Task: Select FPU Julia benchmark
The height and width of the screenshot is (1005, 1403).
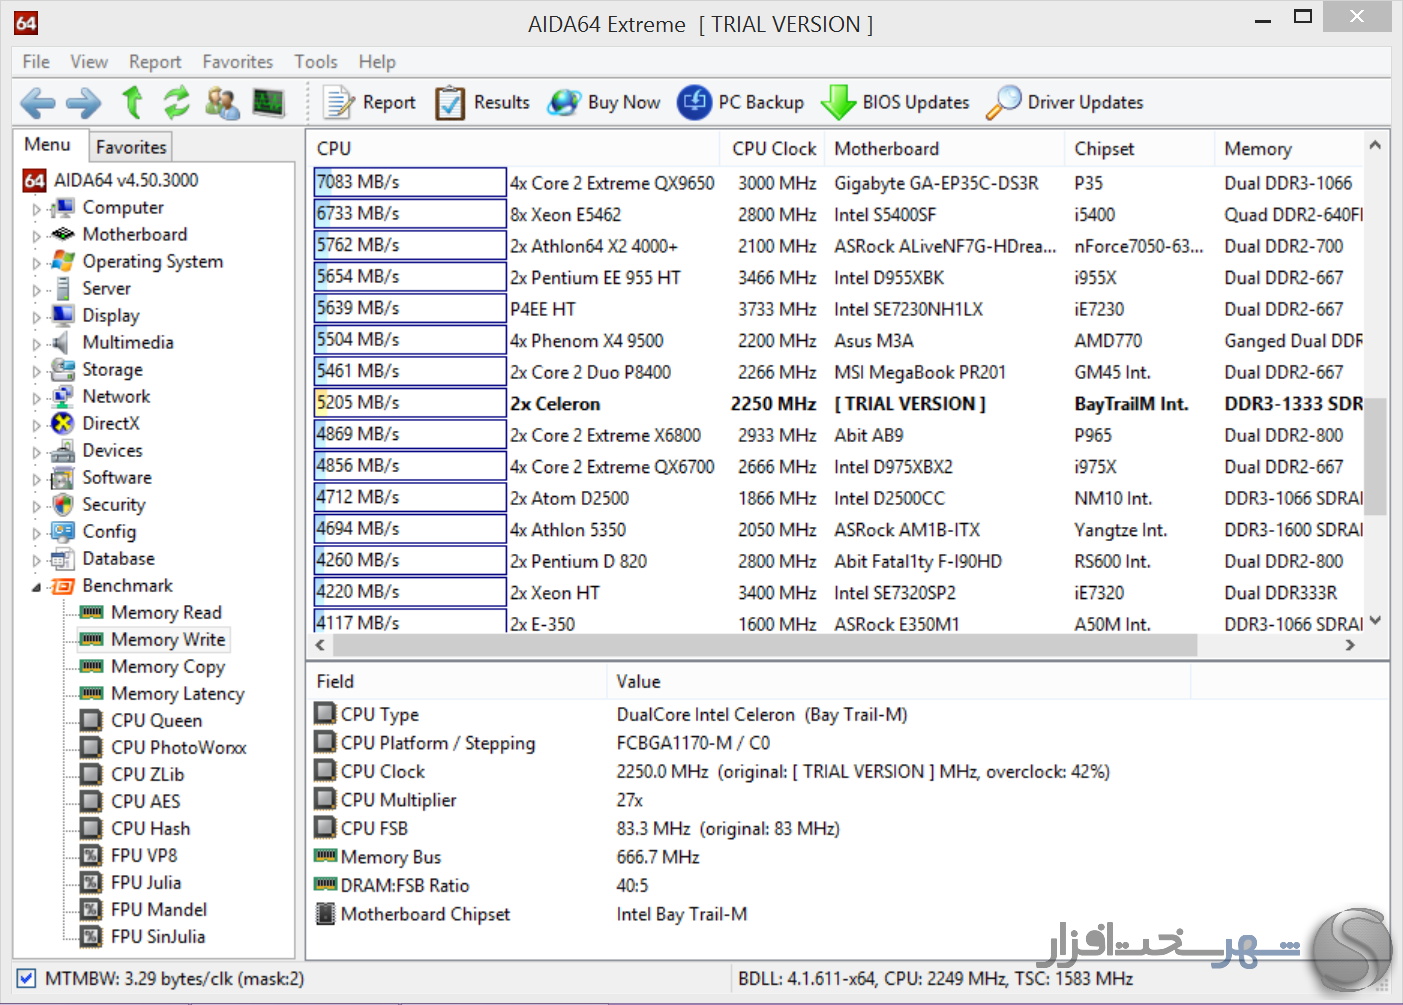Action: coord(146,882)
